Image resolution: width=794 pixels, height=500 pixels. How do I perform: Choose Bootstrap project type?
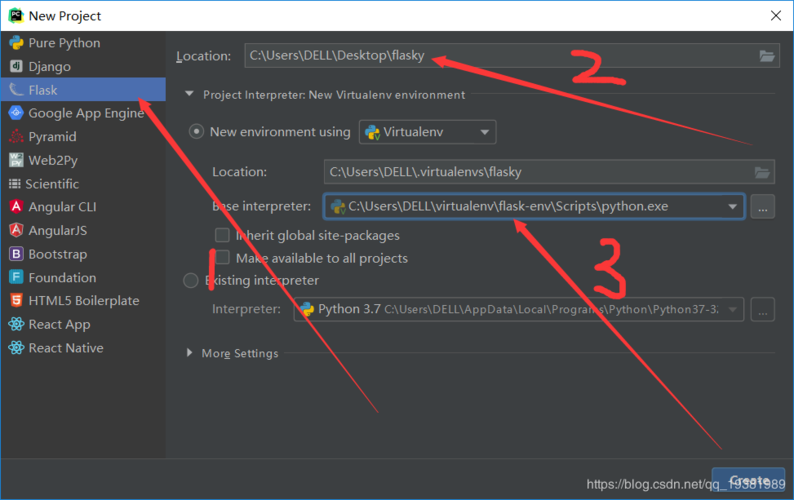[83, 254]
